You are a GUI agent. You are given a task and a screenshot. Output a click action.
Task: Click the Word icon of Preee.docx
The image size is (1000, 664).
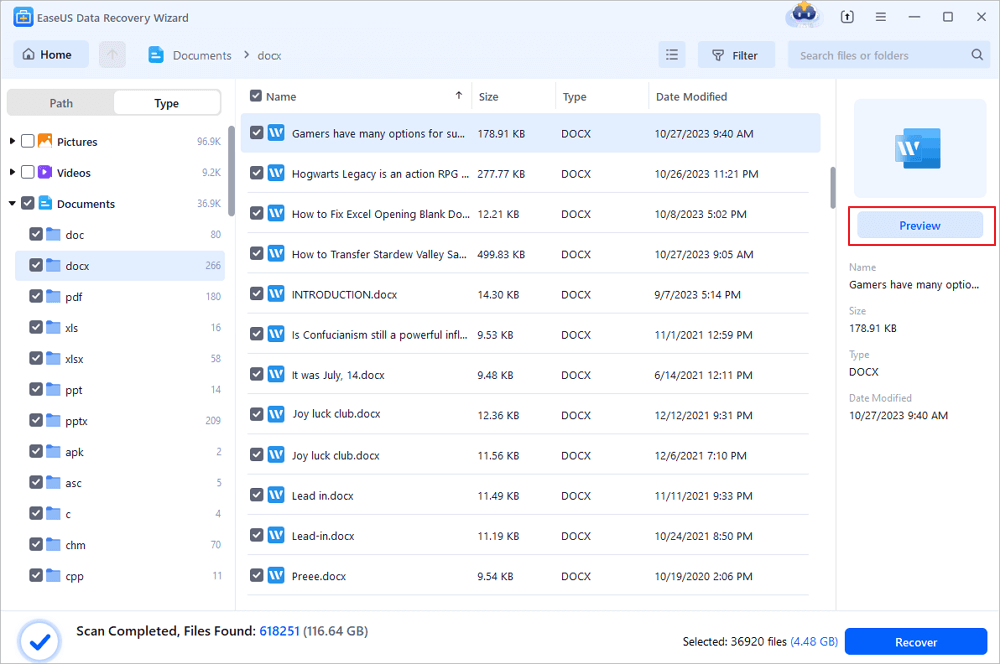coord(276,575)
